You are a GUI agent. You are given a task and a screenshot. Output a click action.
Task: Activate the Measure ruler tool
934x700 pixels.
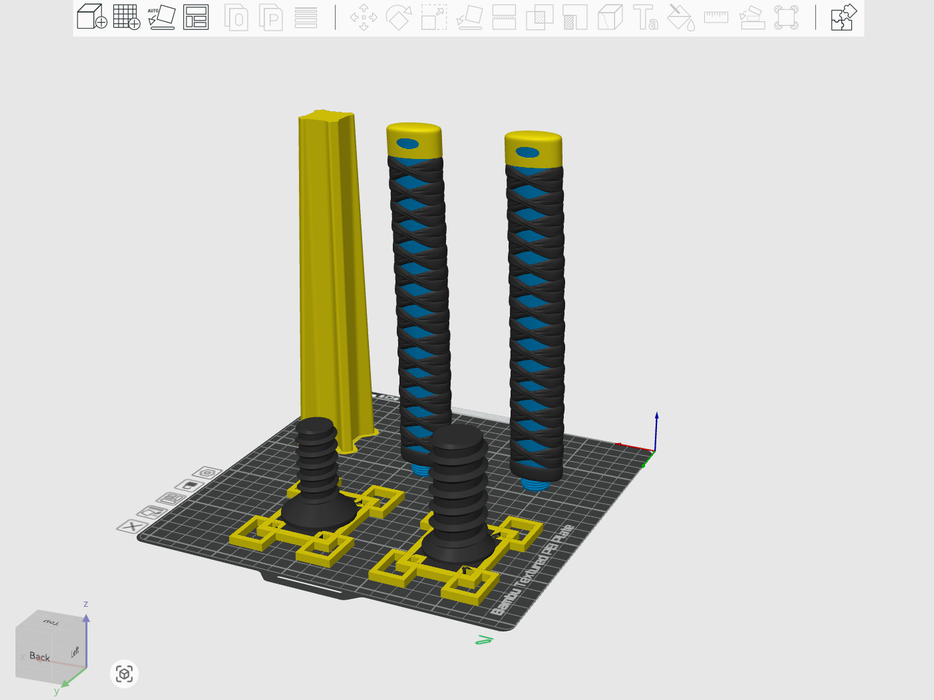(716, 17)
